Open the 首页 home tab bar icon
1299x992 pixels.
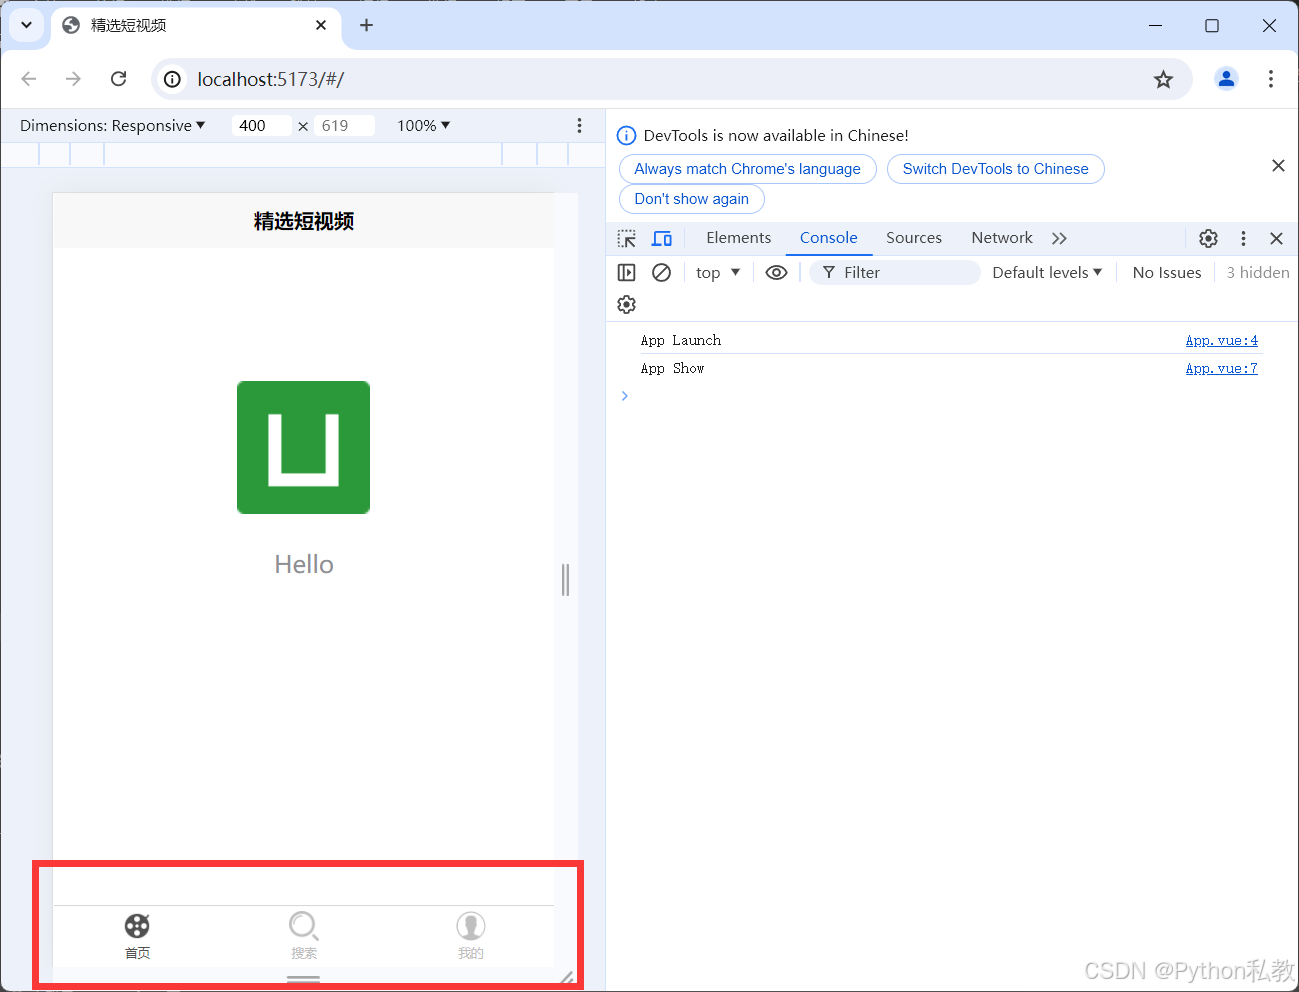click(x=137, y=926)
